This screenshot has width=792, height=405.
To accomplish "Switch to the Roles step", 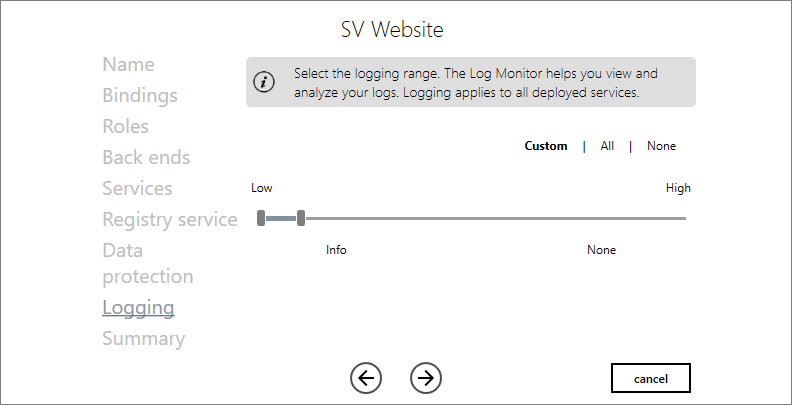I will tap(125, 126).
